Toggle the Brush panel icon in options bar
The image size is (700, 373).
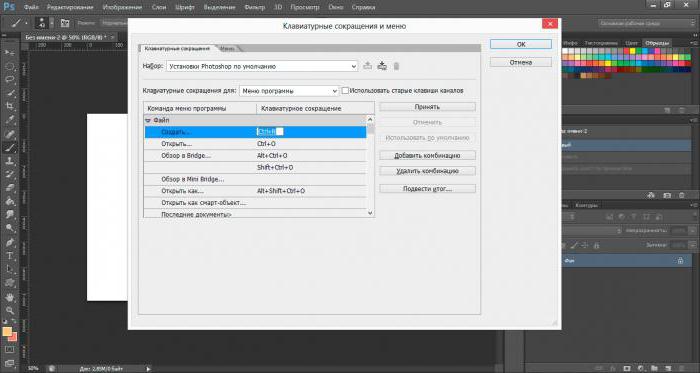[65, 23]
